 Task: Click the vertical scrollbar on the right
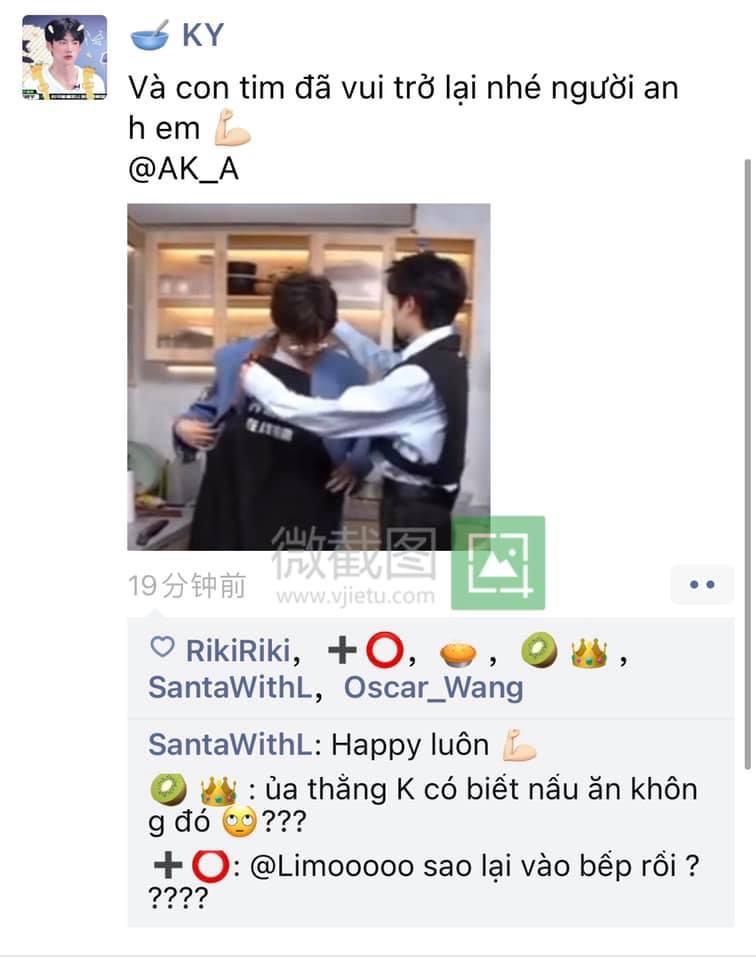pyautogui.click(x=747, y=464)
